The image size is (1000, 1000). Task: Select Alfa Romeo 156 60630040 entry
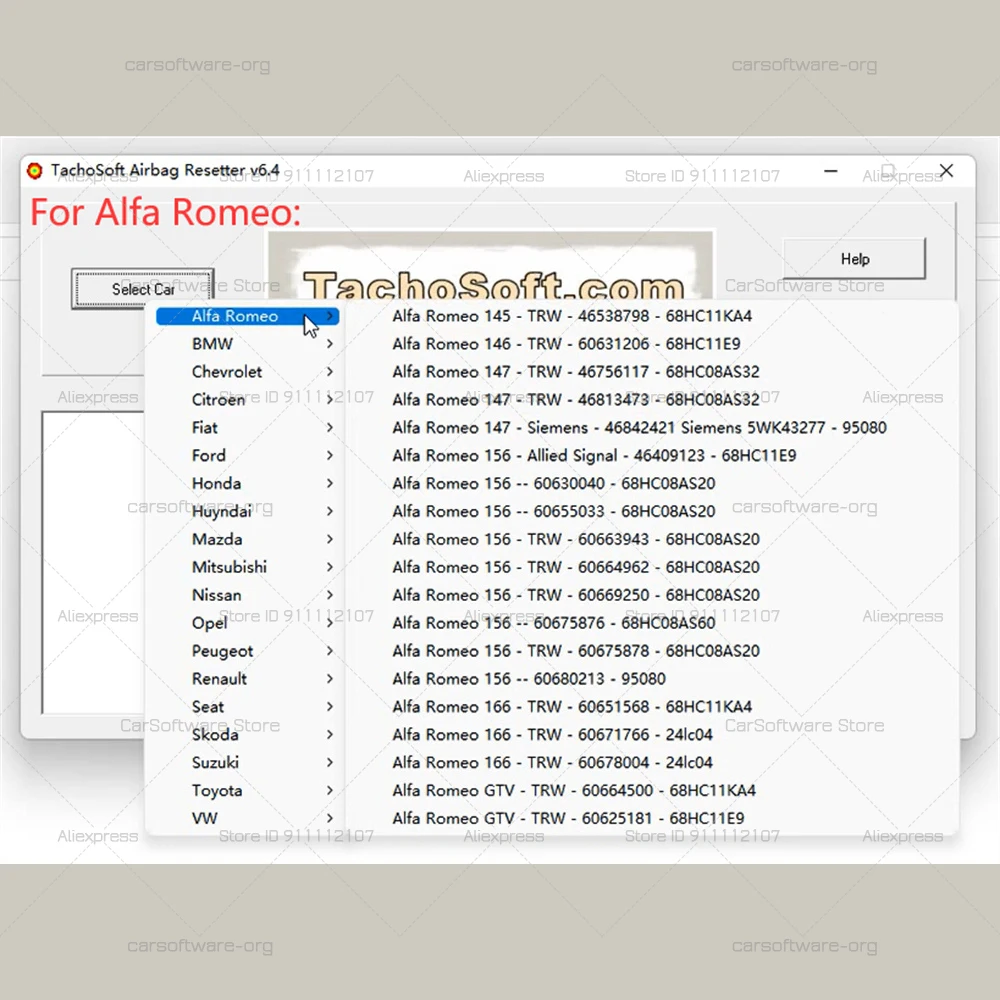click(554, 483)
